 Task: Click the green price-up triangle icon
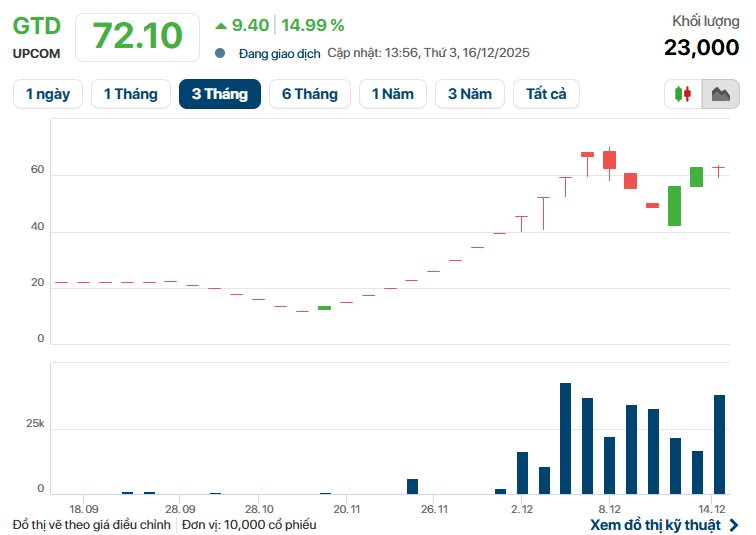point(221,25)
